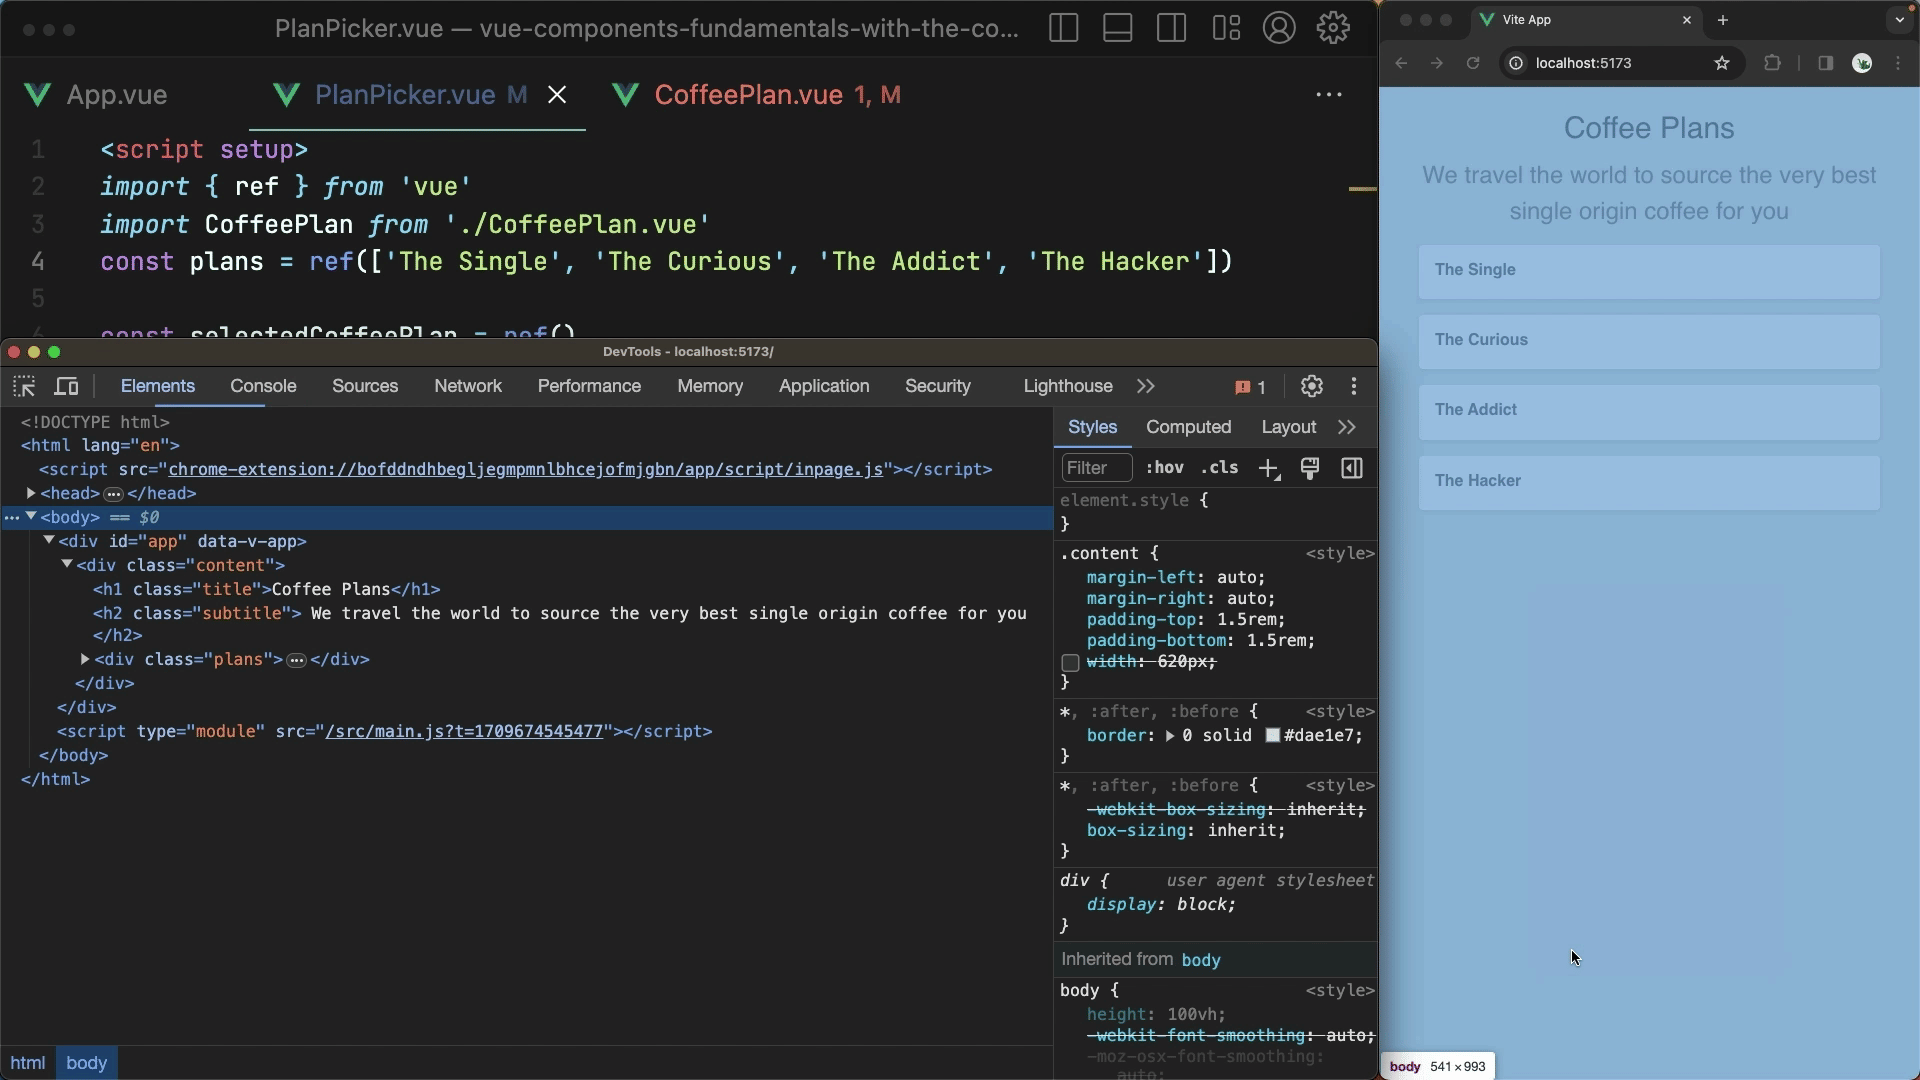Open the Memory panel tab
This screenshot has width=1920, height=1080.
coord(710,386)
